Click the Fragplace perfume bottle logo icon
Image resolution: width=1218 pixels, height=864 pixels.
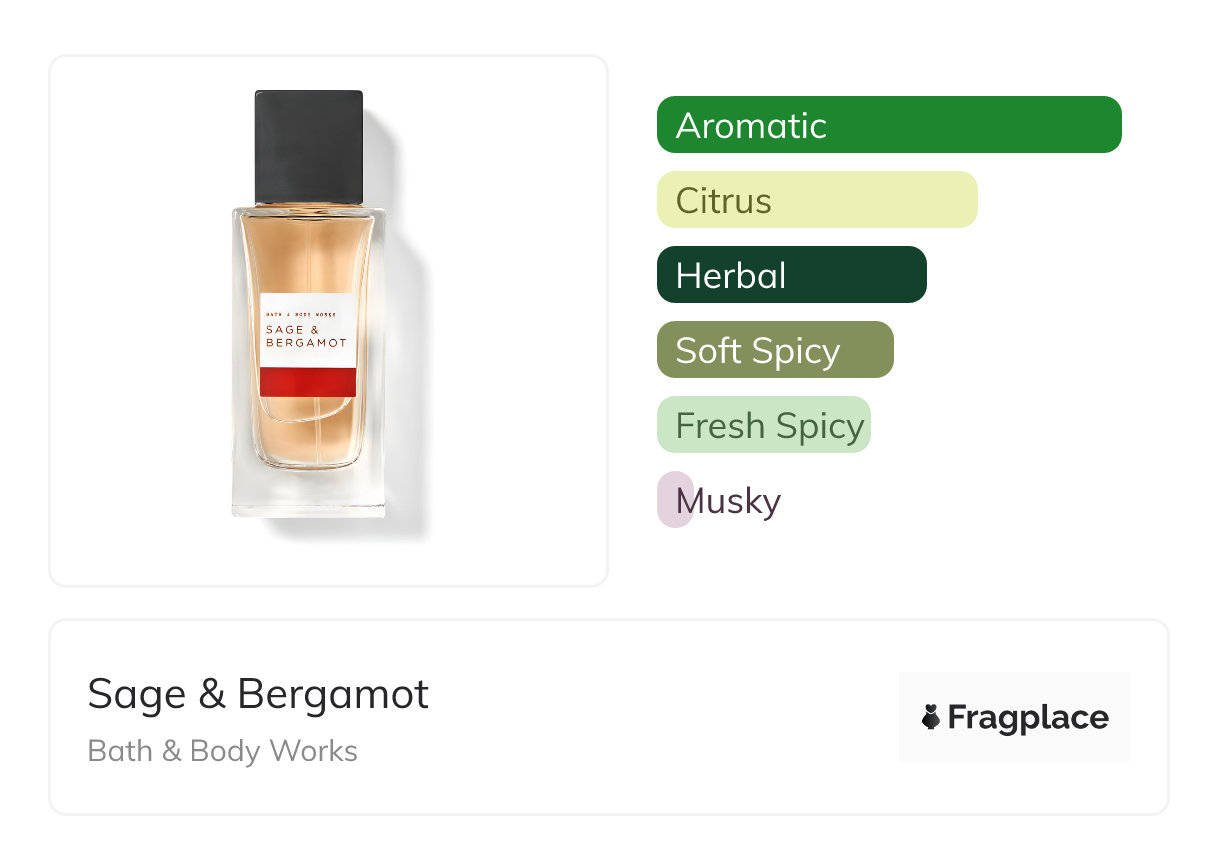[x=931, y=717]
